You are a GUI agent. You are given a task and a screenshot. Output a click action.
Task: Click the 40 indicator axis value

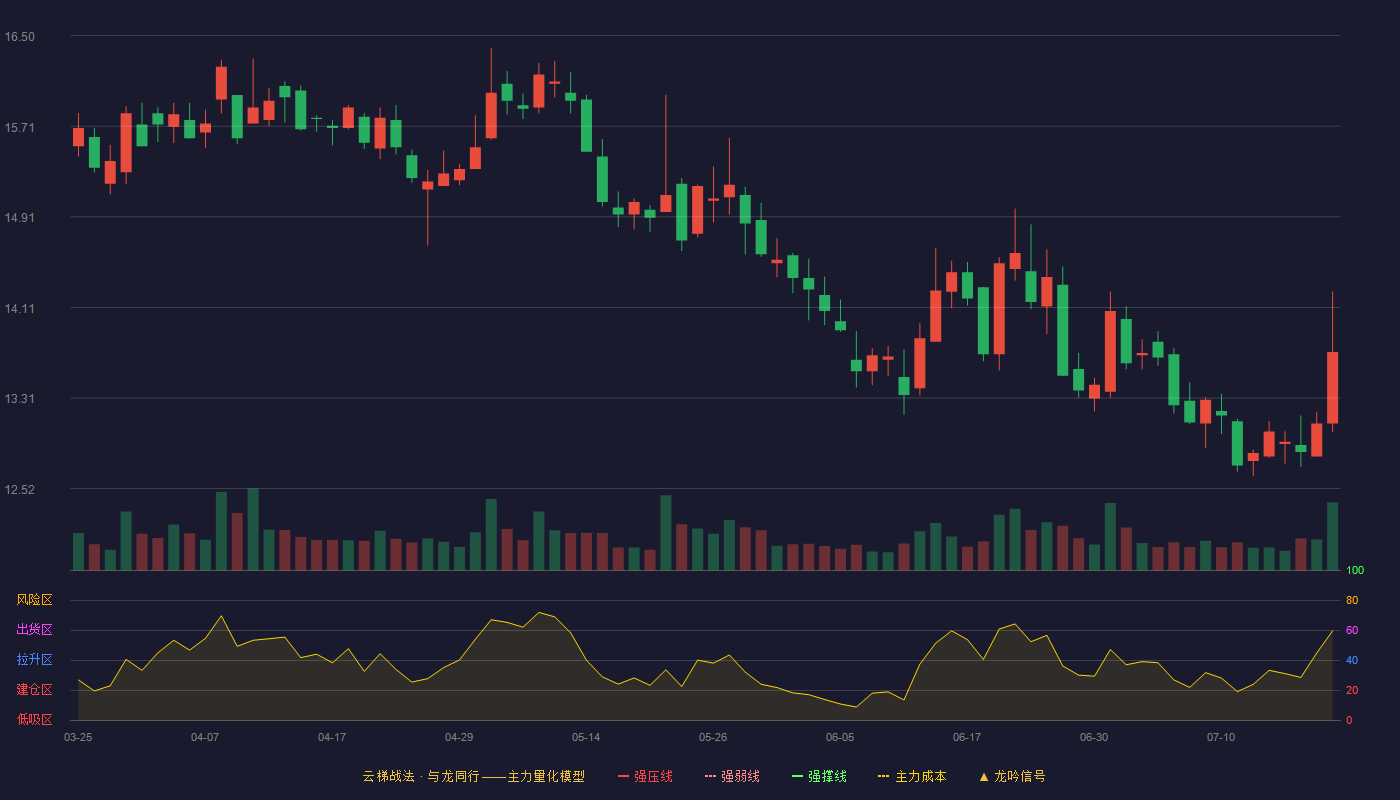pyautogui.click(x=1352, y=661)
